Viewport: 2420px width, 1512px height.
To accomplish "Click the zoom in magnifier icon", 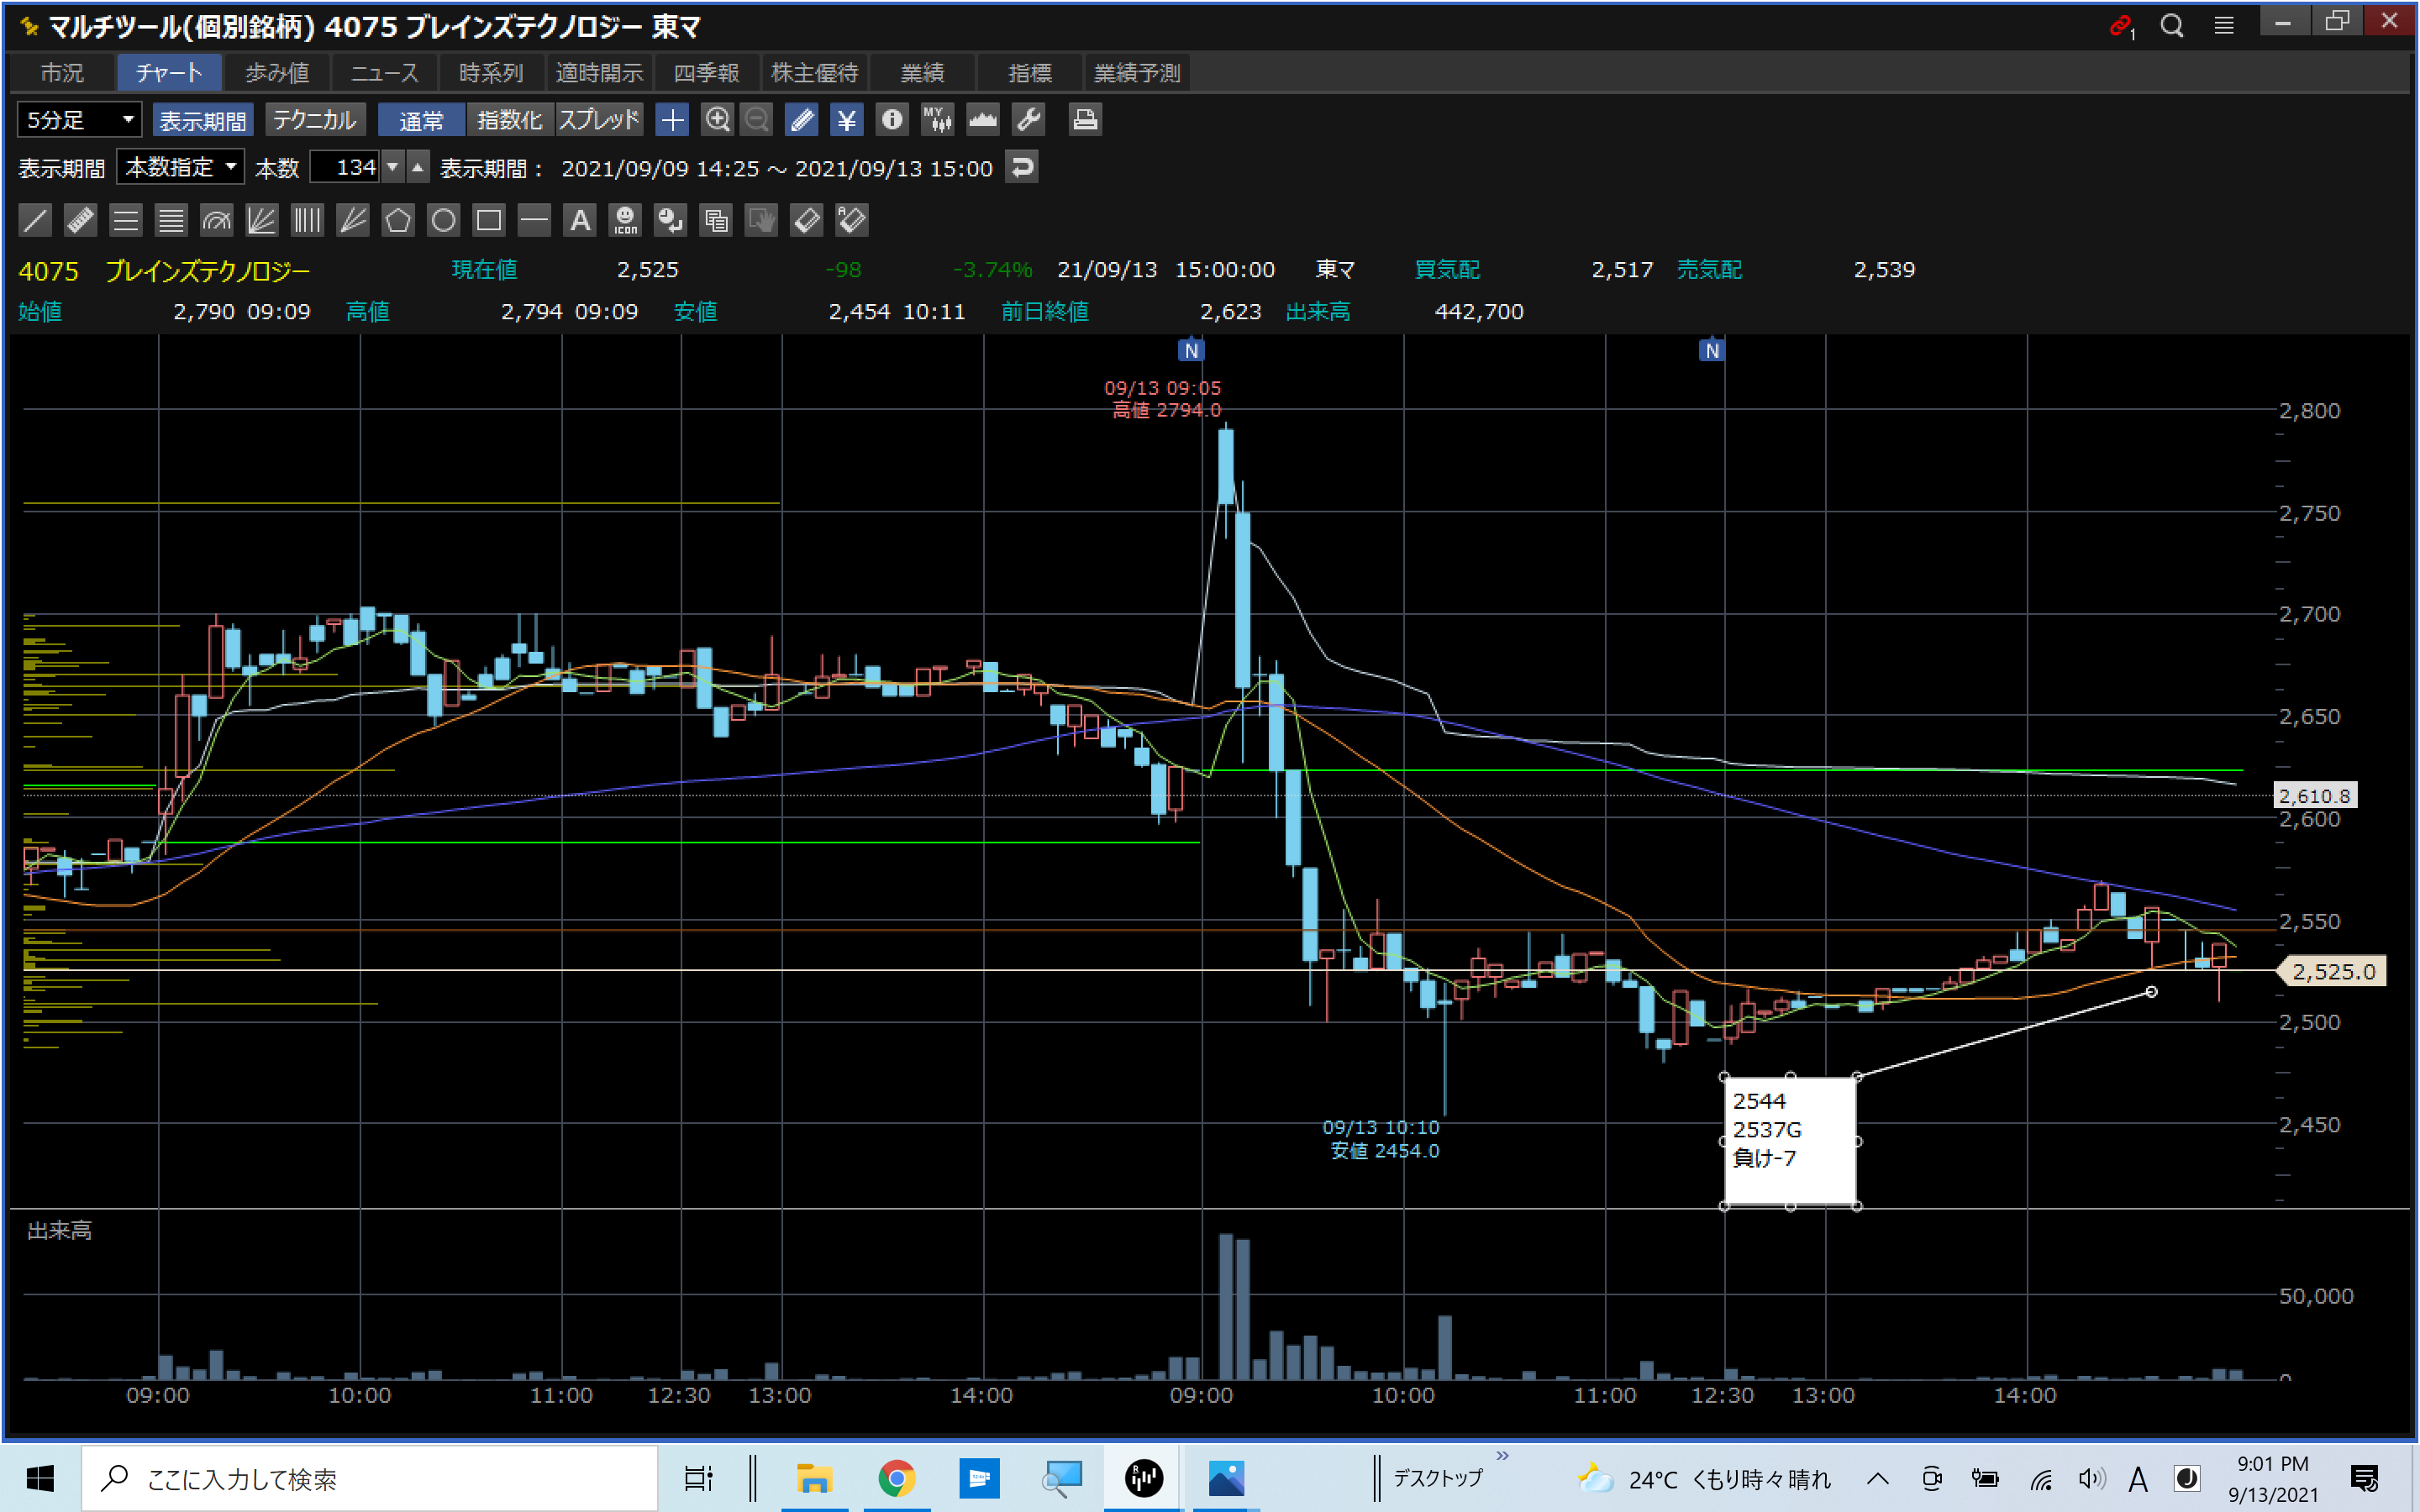I will [x=717, y=120].
